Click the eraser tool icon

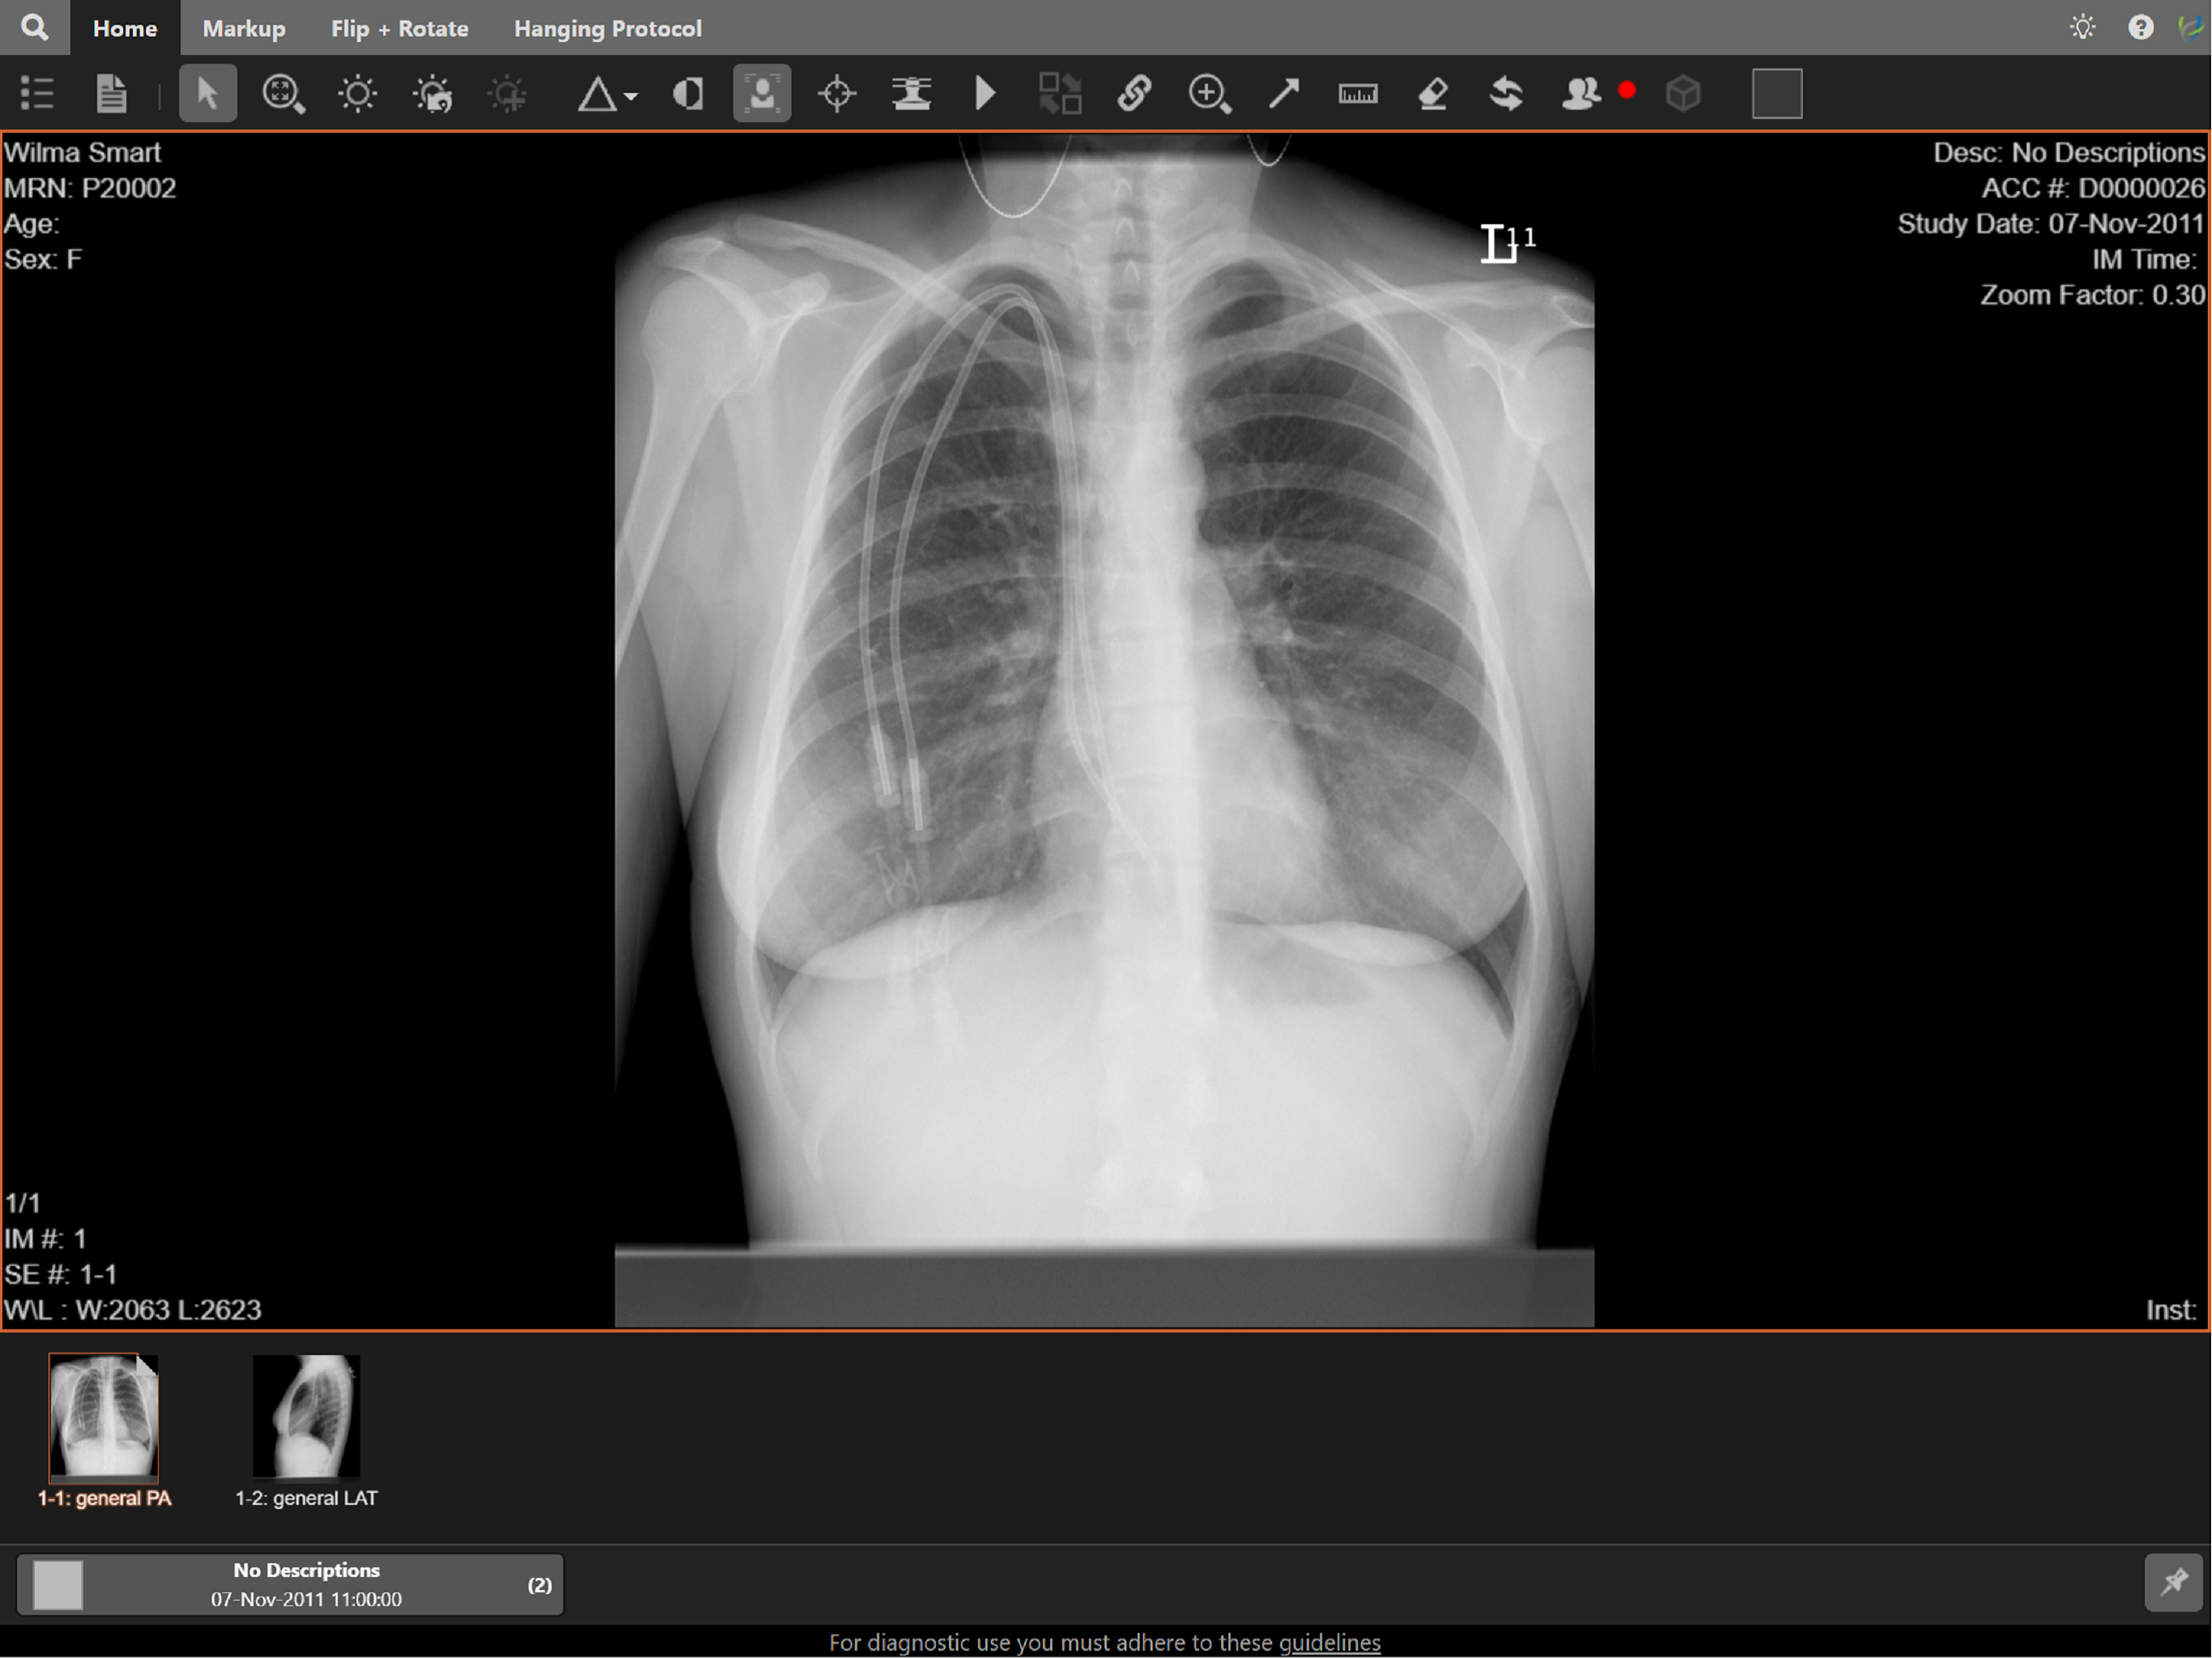[1433, 94]
